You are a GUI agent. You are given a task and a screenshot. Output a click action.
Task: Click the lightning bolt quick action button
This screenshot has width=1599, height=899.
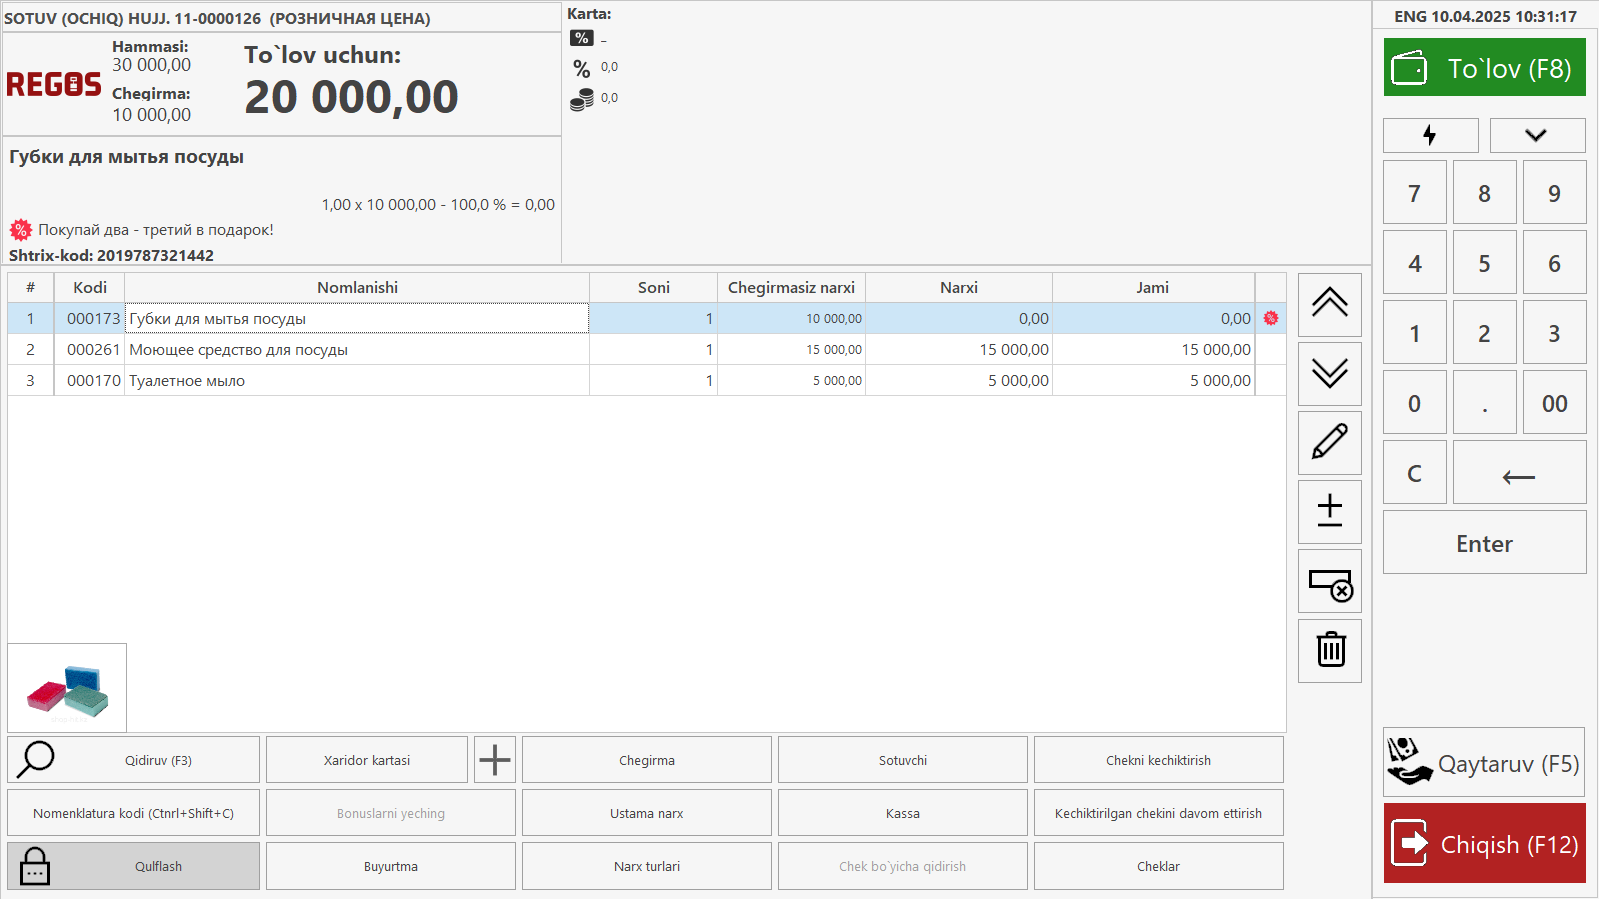pyautogui.click(x=1430, y=135)
